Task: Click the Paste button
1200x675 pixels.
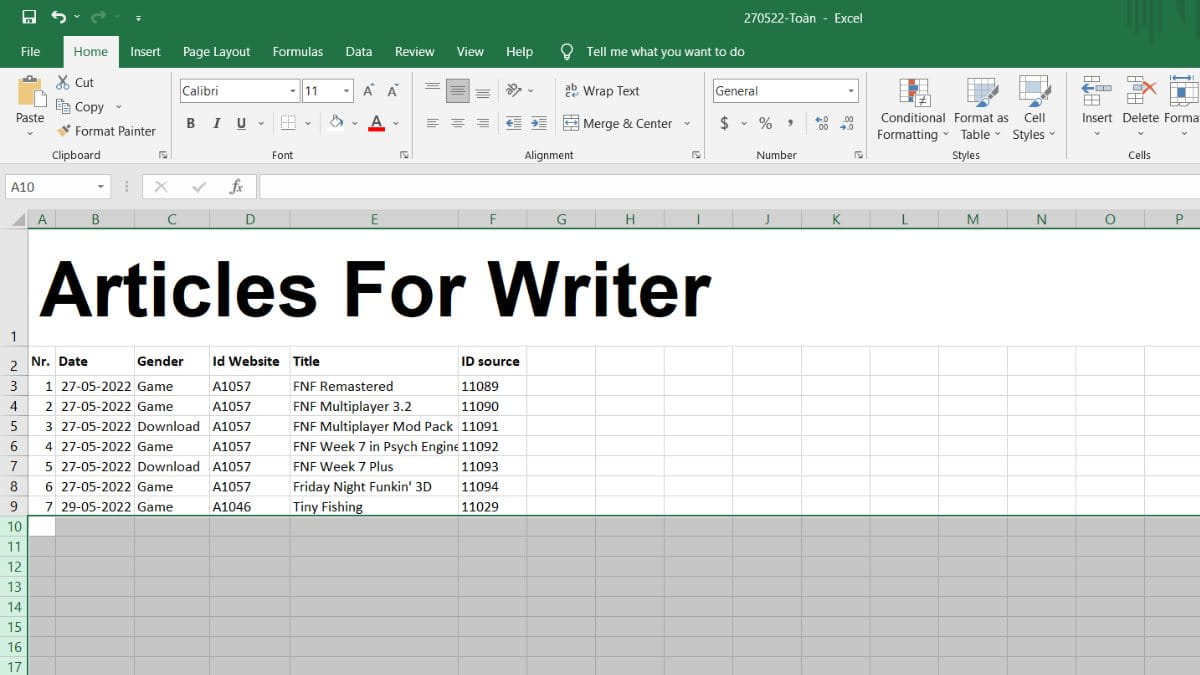Action: tap(30, 102)
